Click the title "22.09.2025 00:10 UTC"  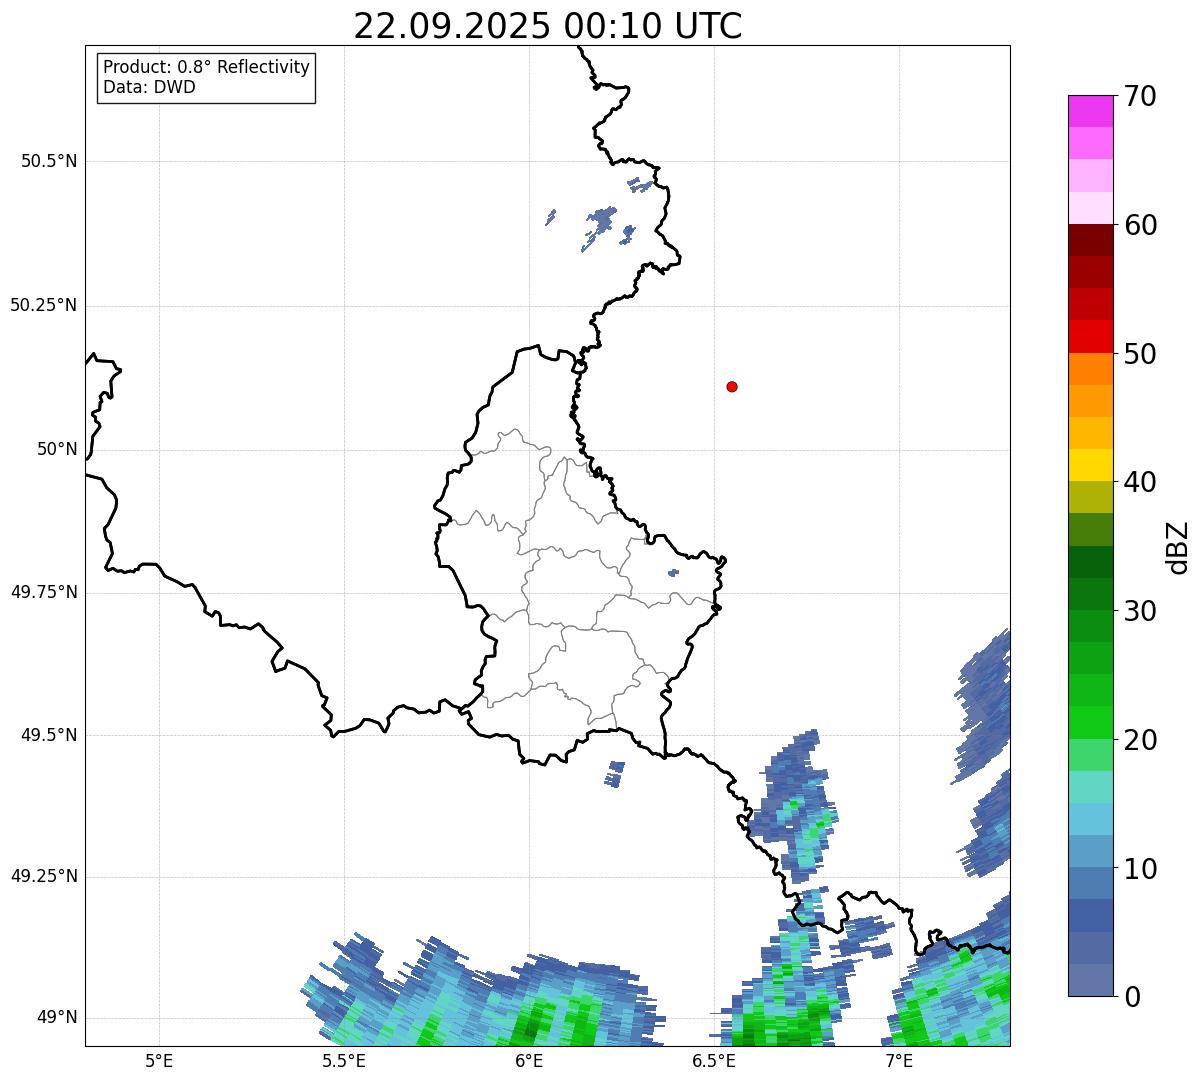pyautogui.click(x=548, y=25)
